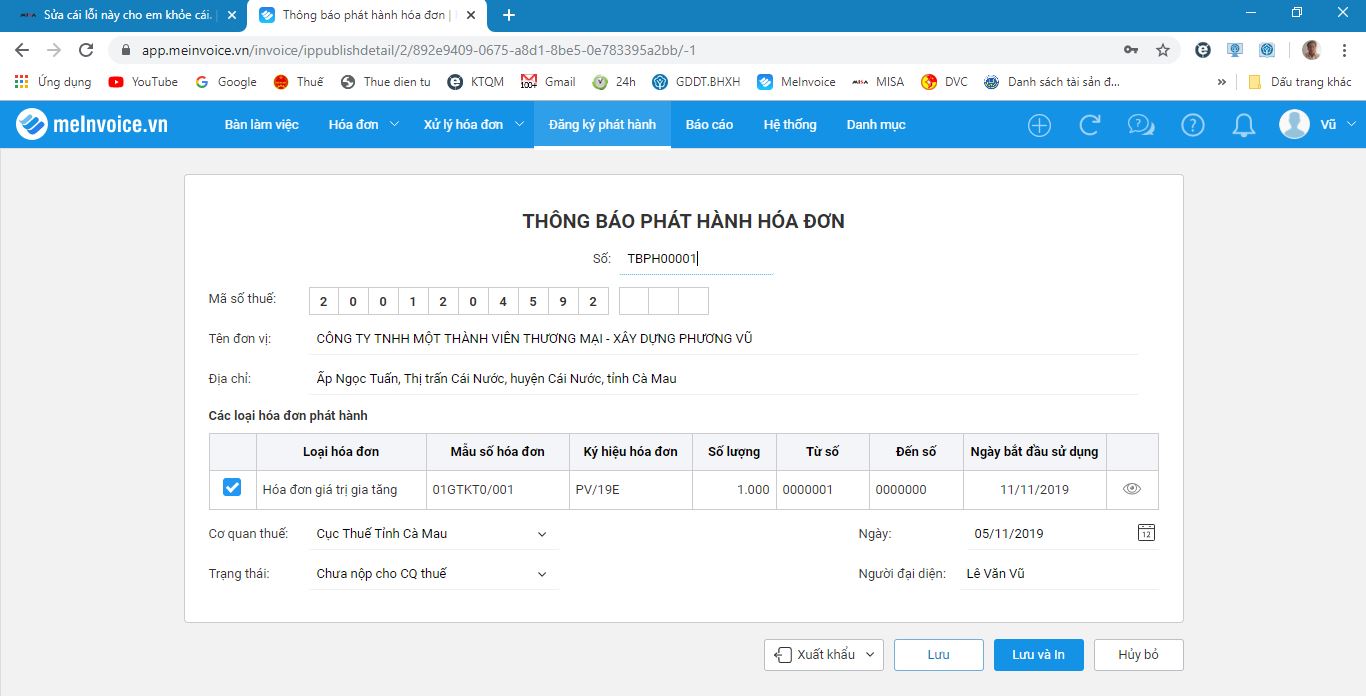1366x696 pixels.
Task: Click Từ số cell 0000001
Action: 823,490
